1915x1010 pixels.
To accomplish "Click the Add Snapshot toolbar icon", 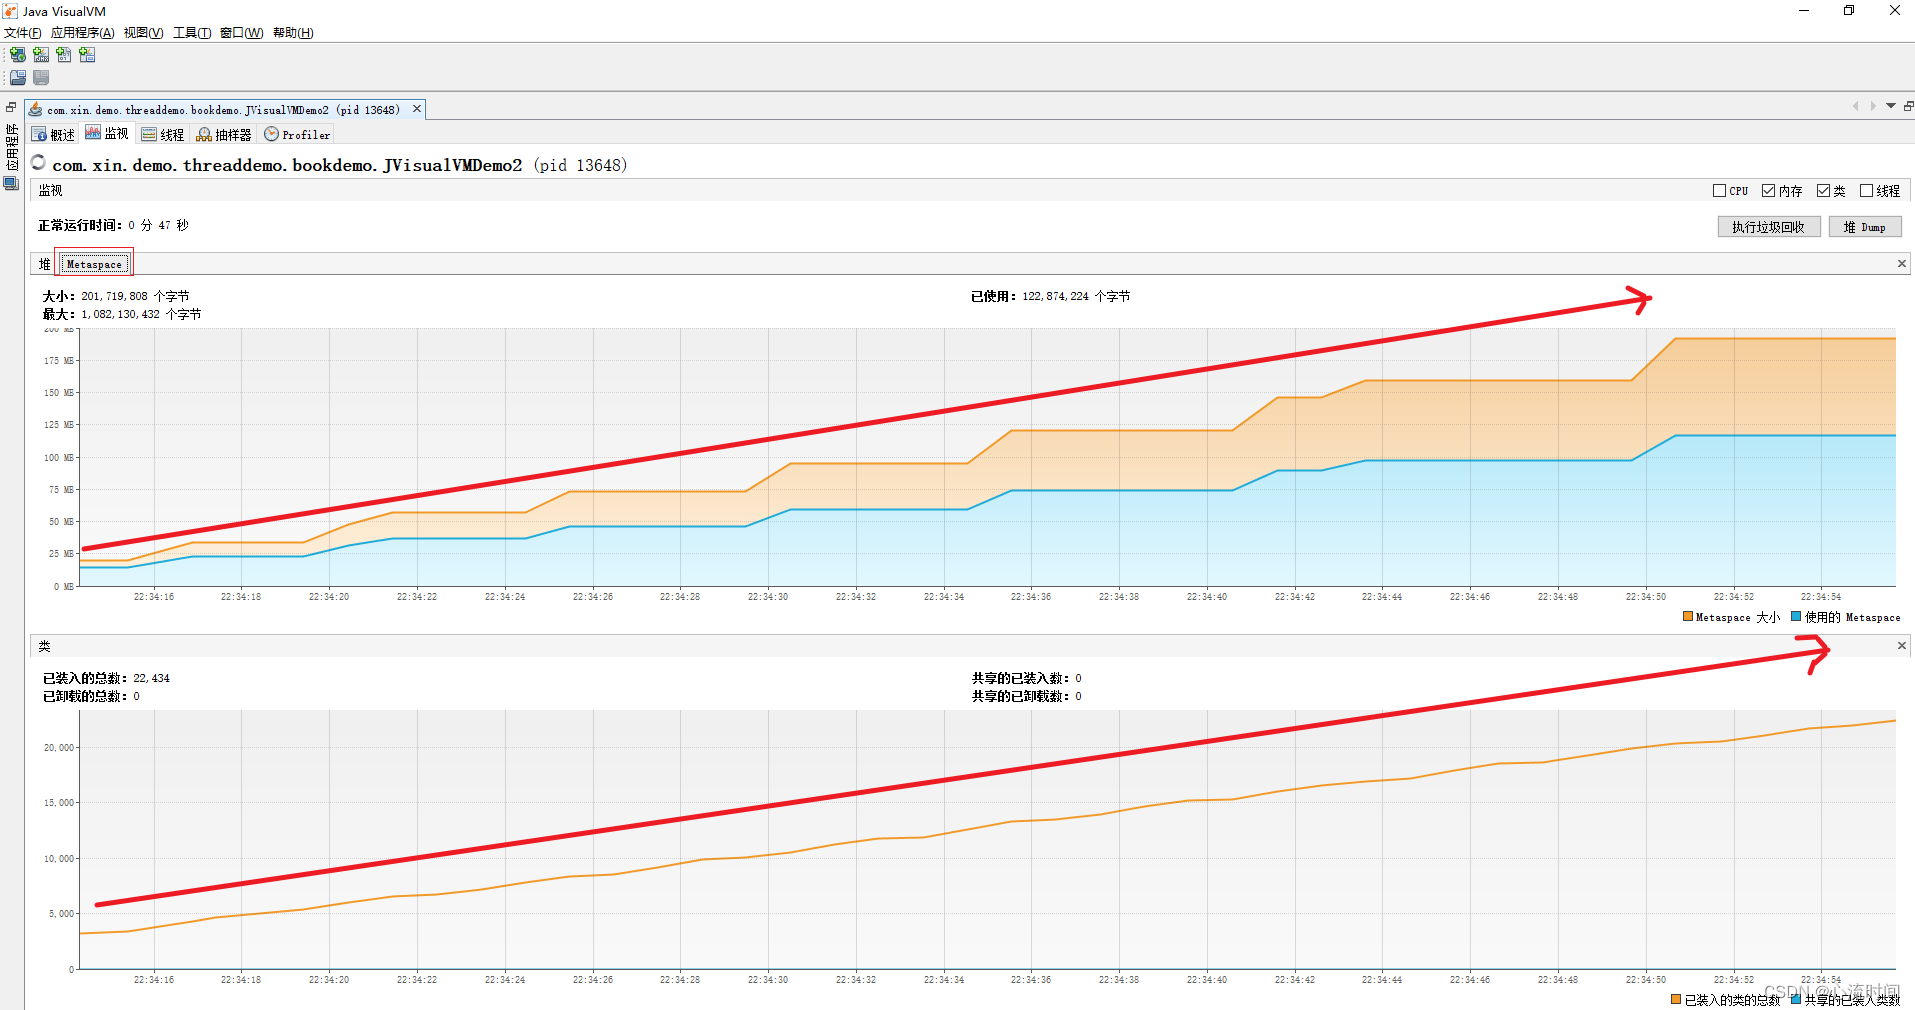I will 87,55.
